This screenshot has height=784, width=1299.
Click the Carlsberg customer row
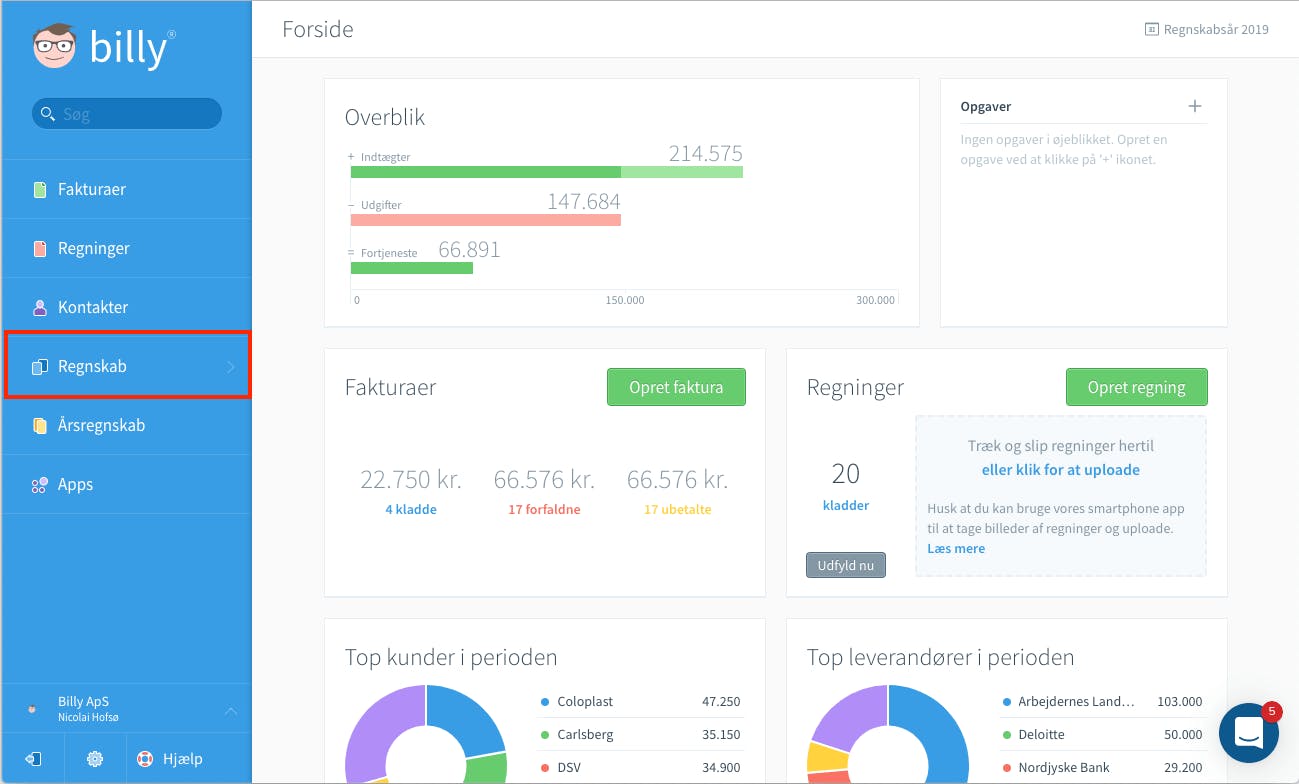641,735
